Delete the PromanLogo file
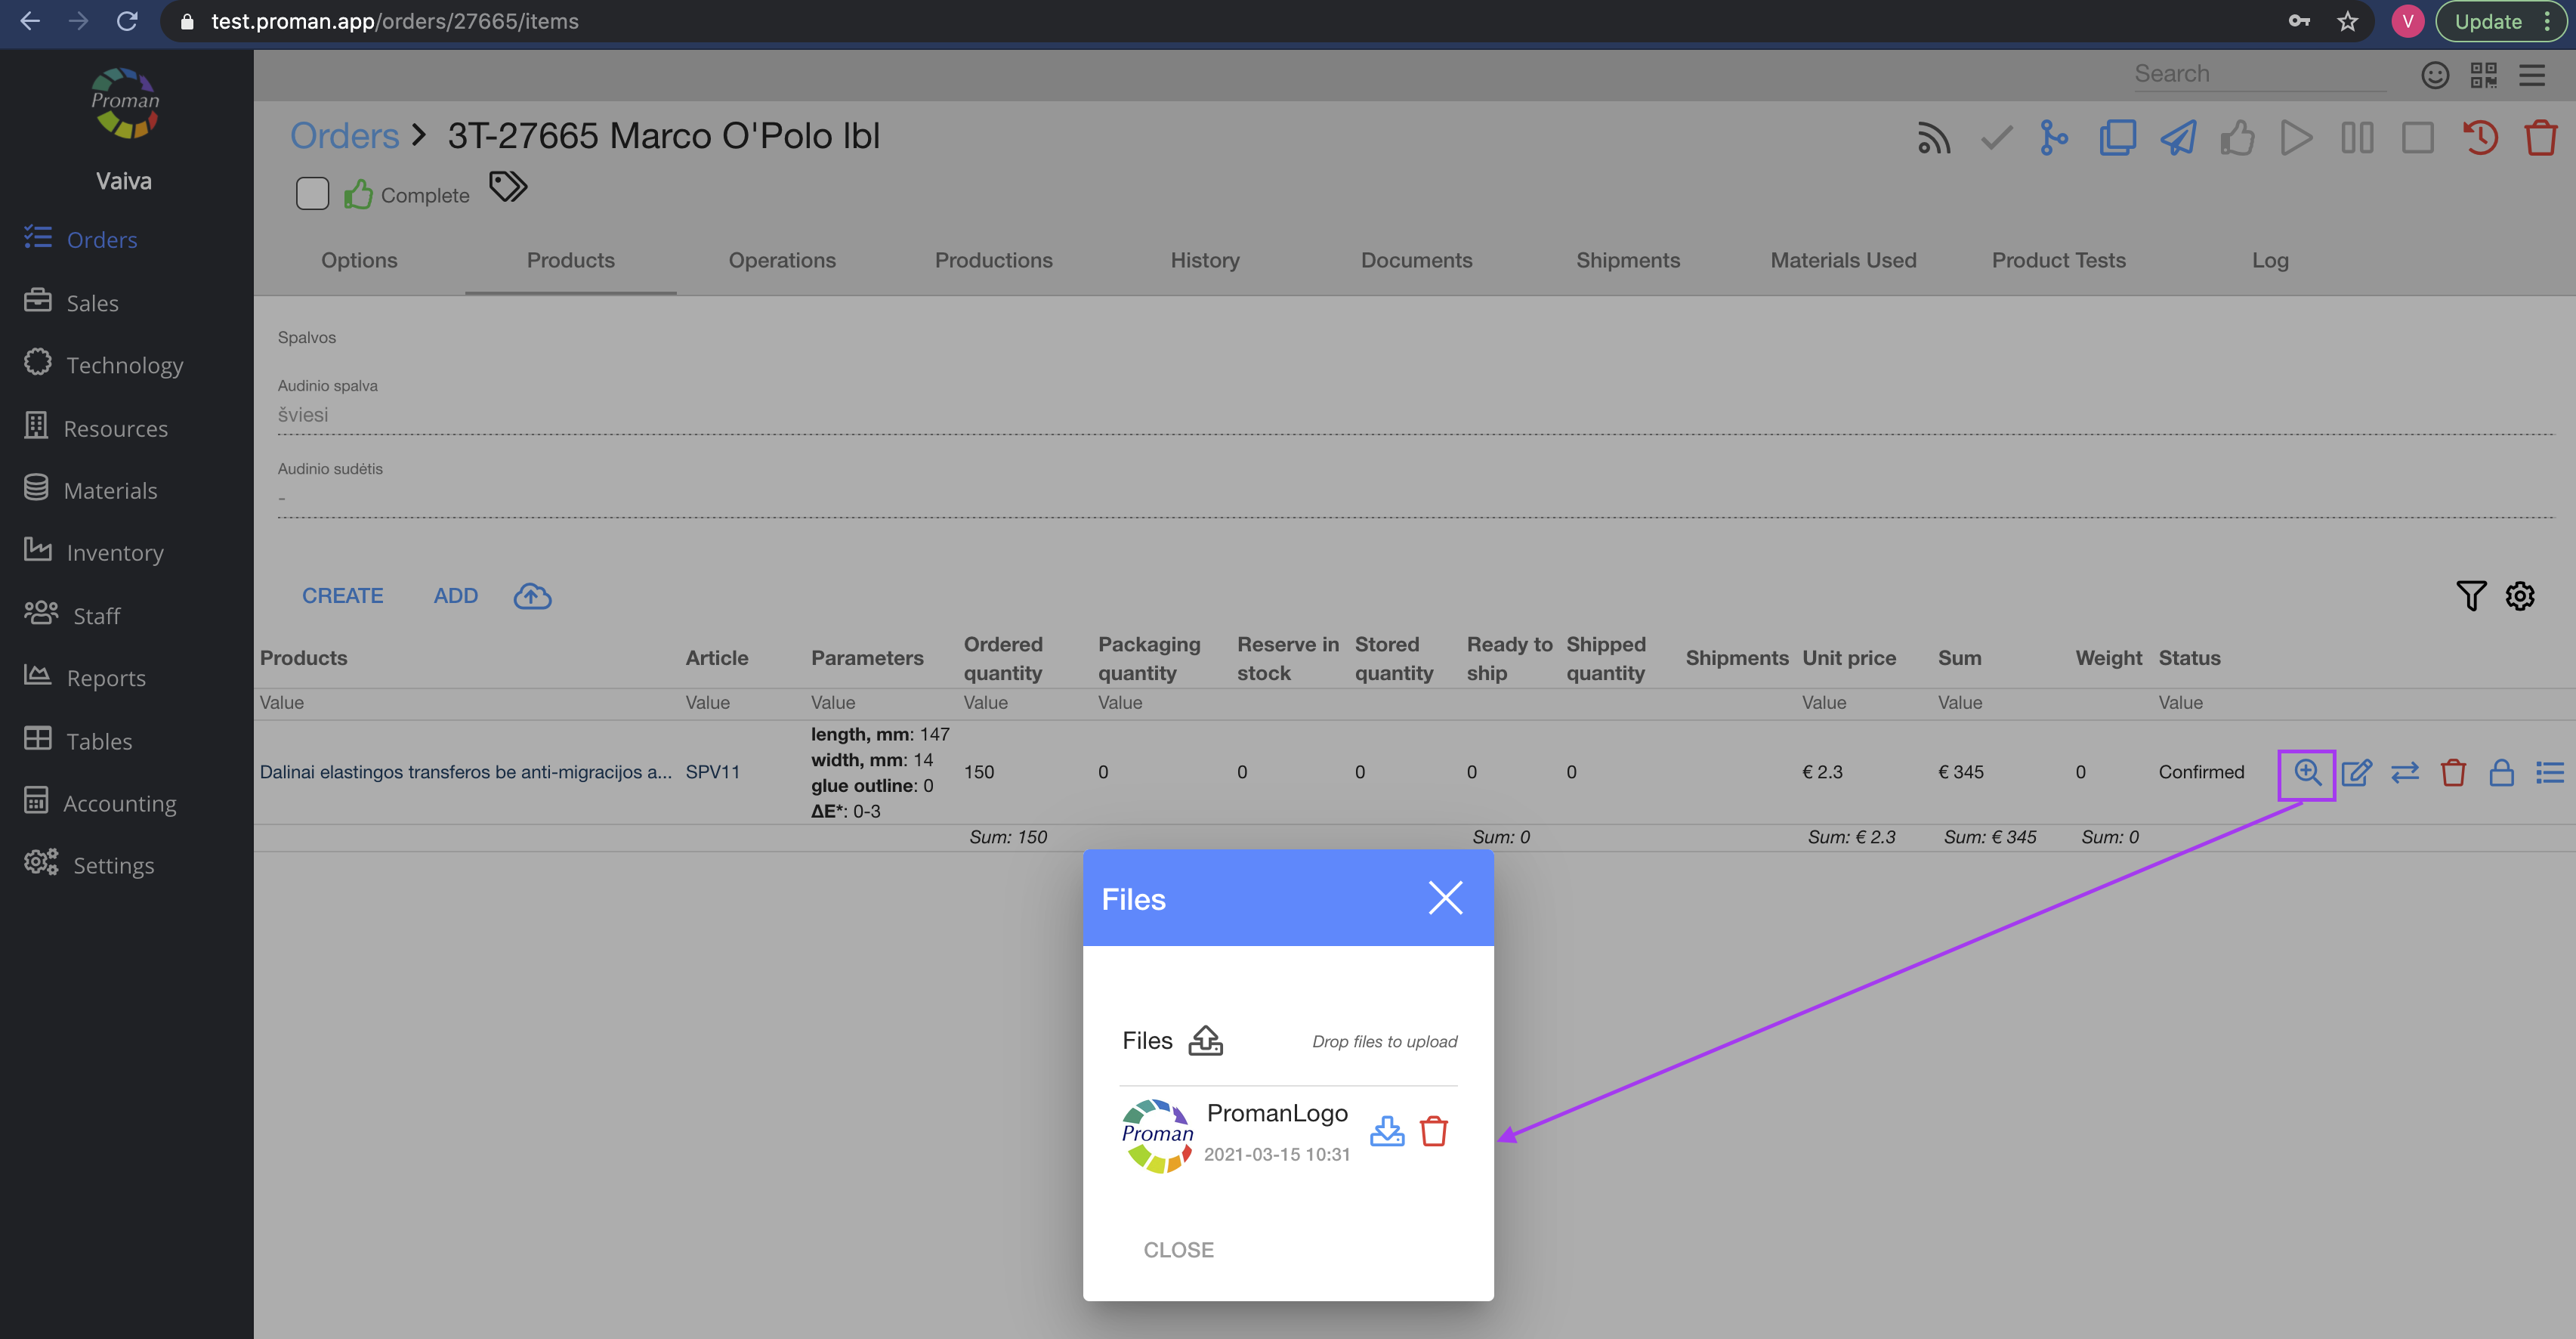 coord(1433,1131)
